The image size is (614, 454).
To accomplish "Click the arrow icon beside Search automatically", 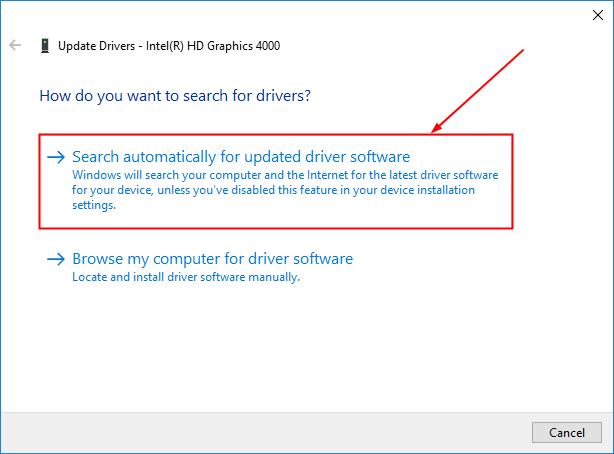I will [x=56, y=157].
